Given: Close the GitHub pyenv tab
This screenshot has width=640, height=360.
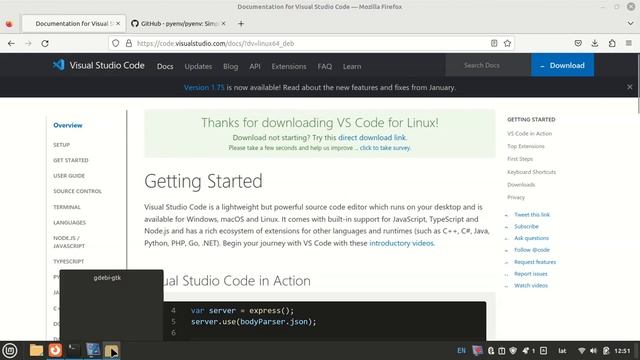Looking at the screenshot, I should point(223,24).
